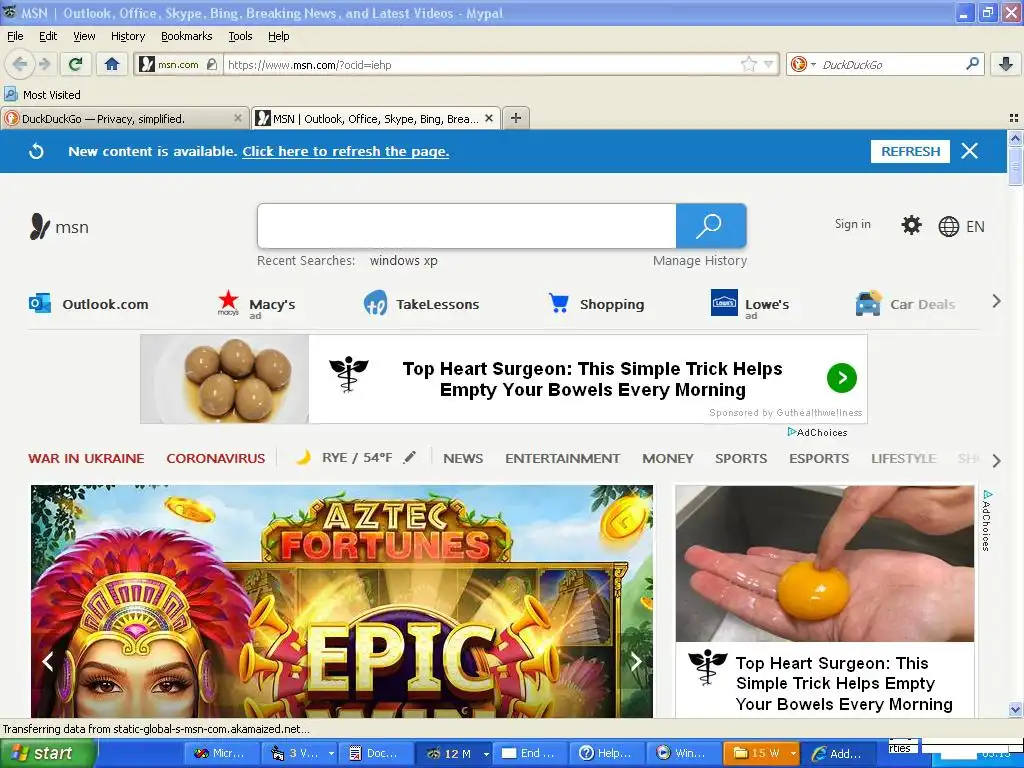Change language via globe EN icon

(x=961, y=227)
